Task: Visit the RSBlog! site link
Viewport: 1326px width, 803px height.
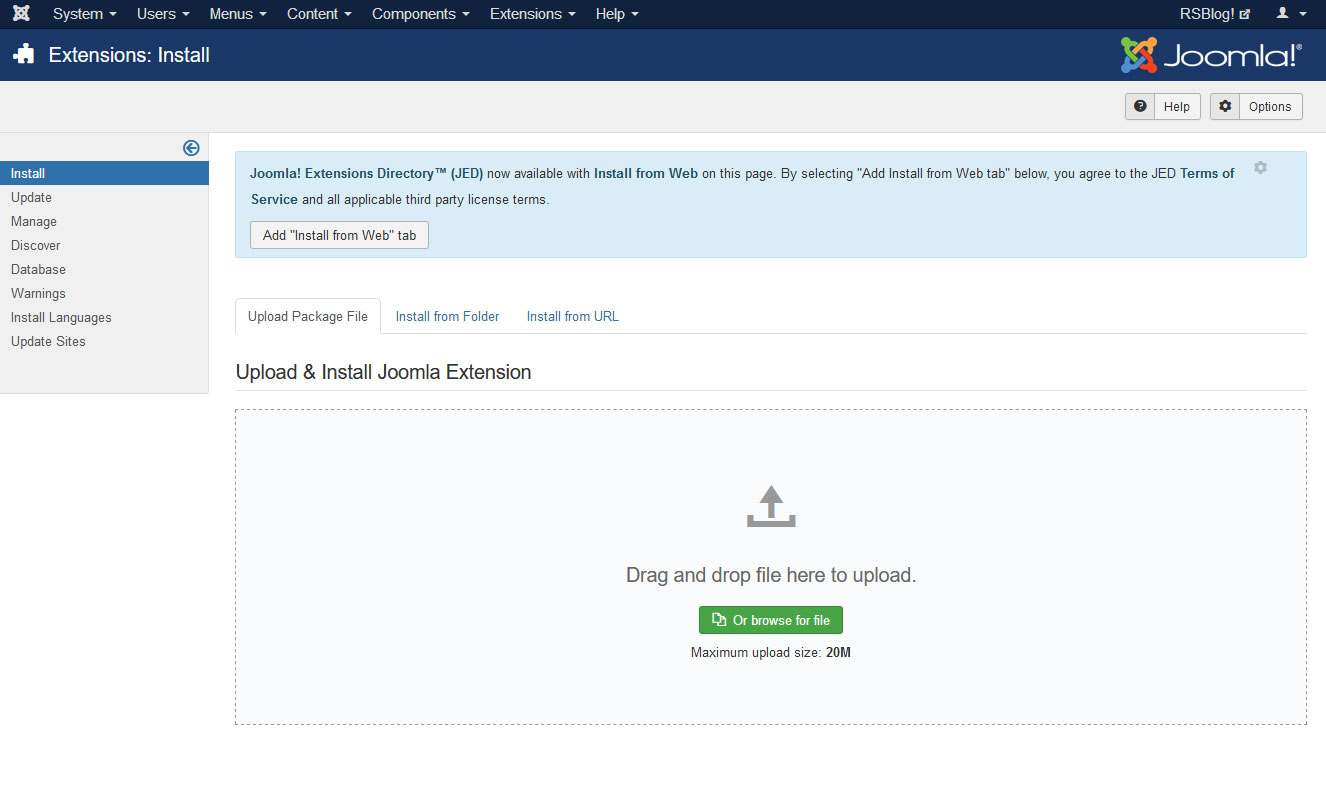Action: [1215, 14]
